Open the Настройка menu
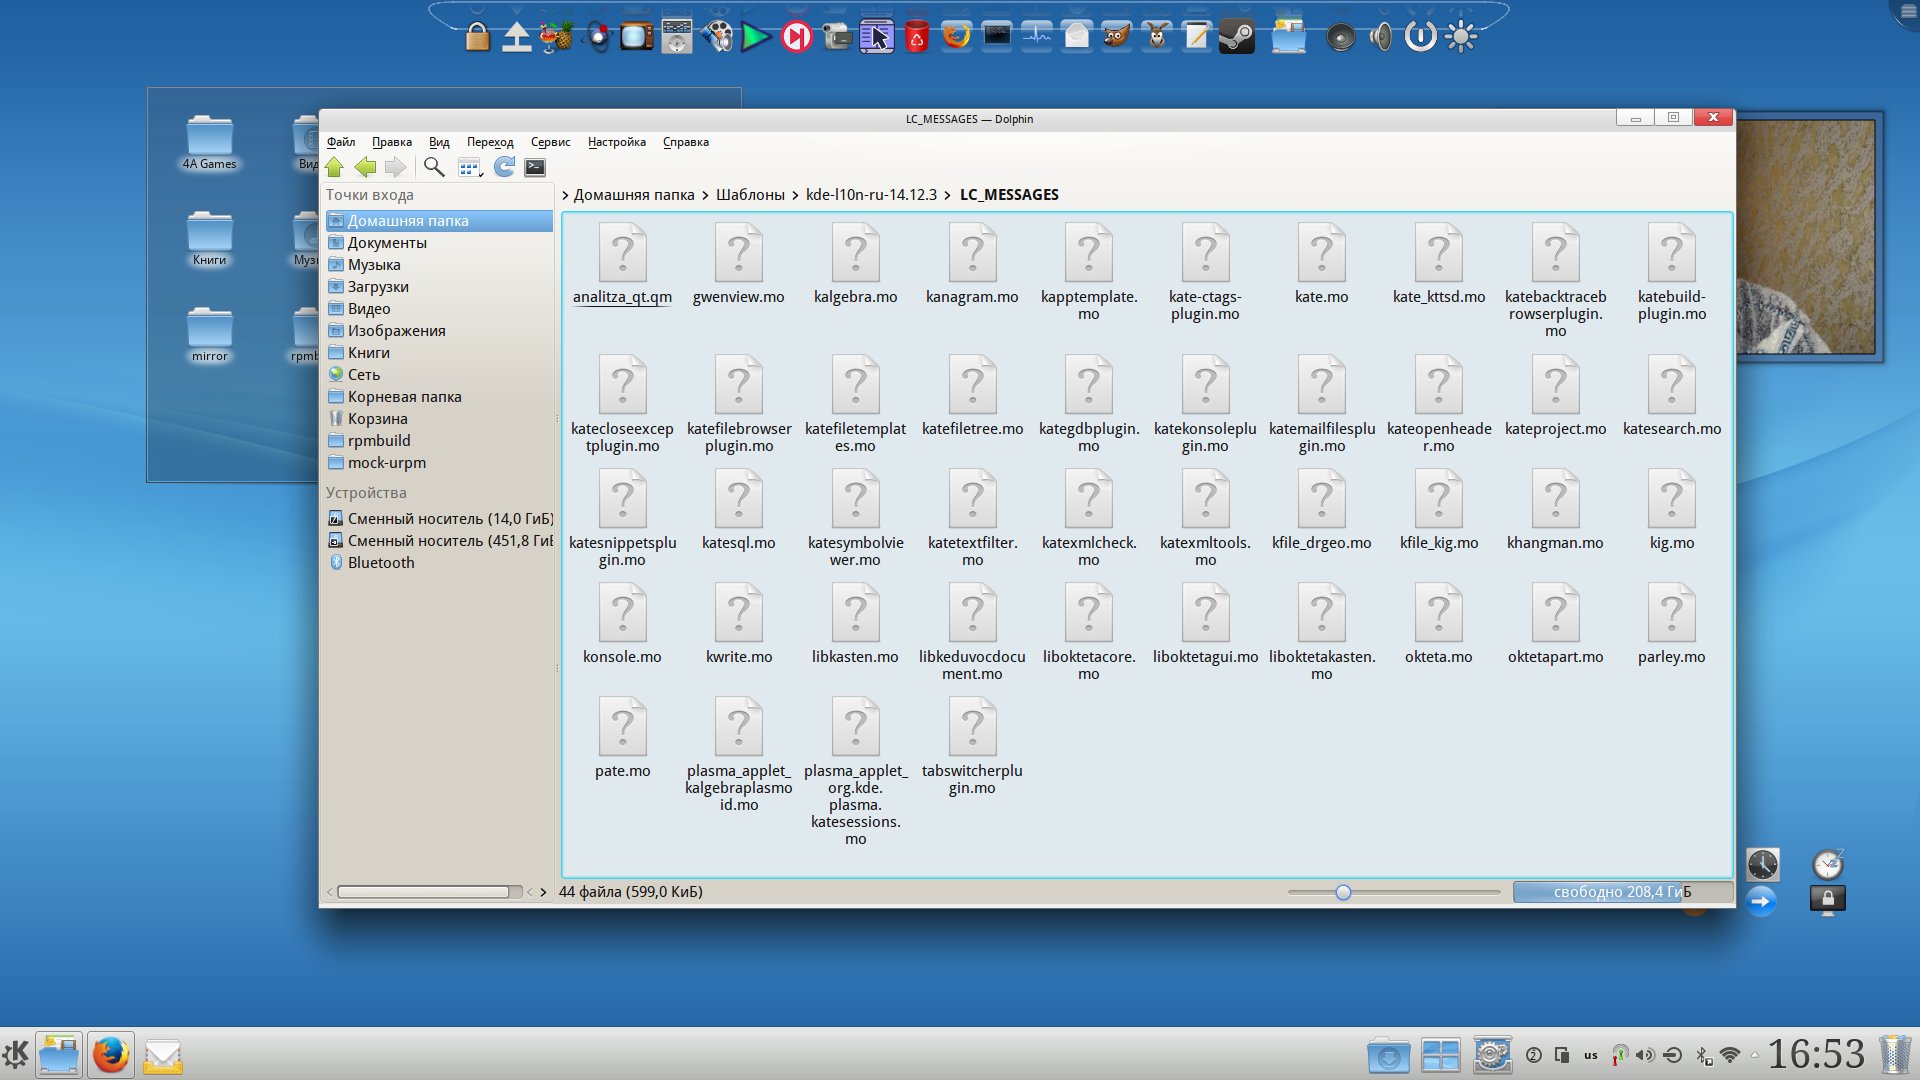This screenshot has width=1920, height=1080. pos(616,142)
